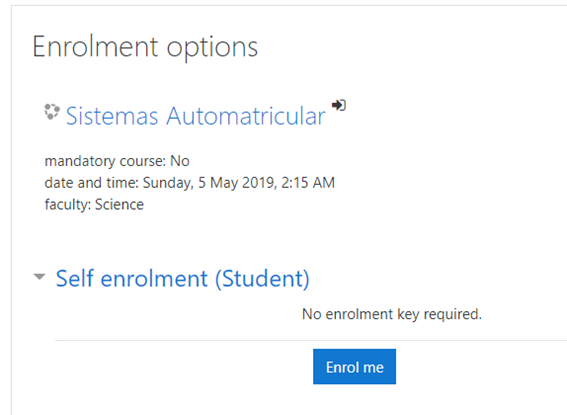Screen dimensions: 567x415
Task: Click the date and time label
Action: point(92,183)
